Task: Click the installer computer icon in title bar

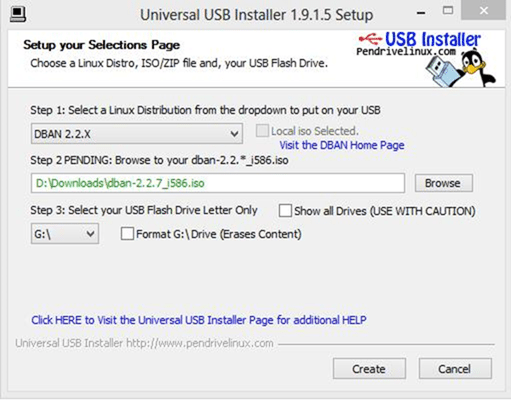Action: point(18,14)
